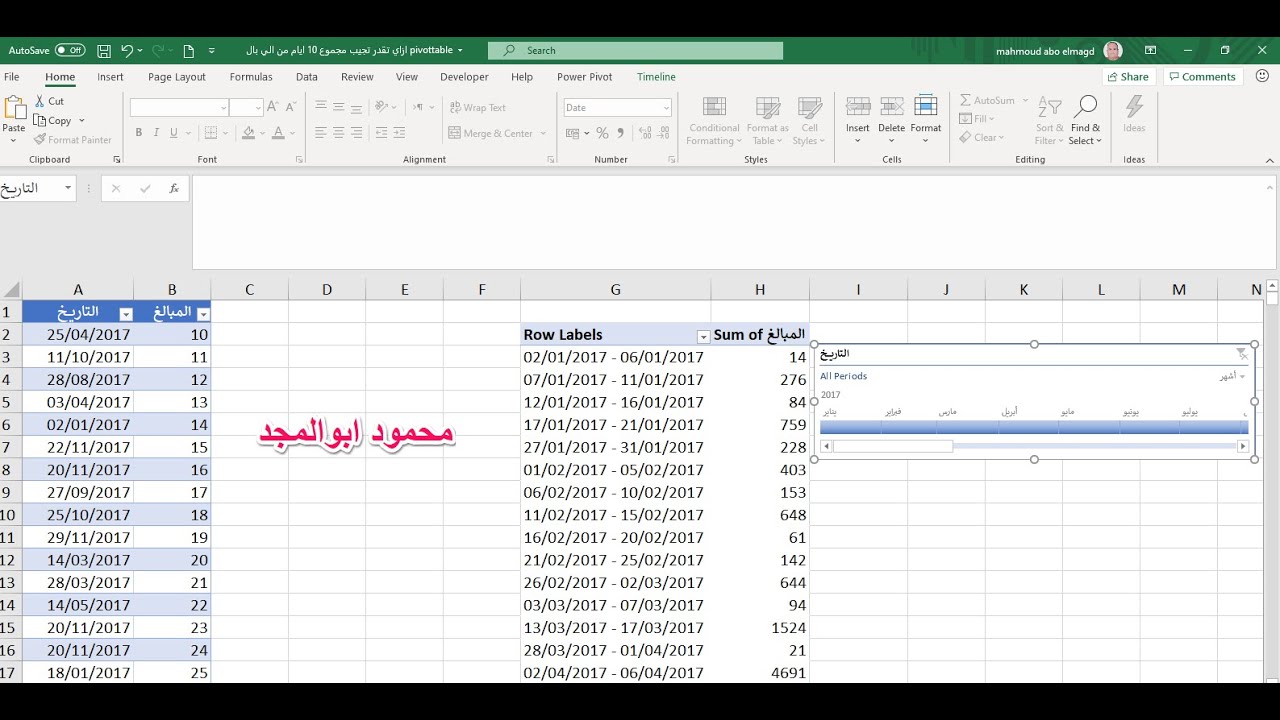The height and width of the screenshot is (720, 1280).
Task: Click the Copy icon
Action: [x=40, y=120]
